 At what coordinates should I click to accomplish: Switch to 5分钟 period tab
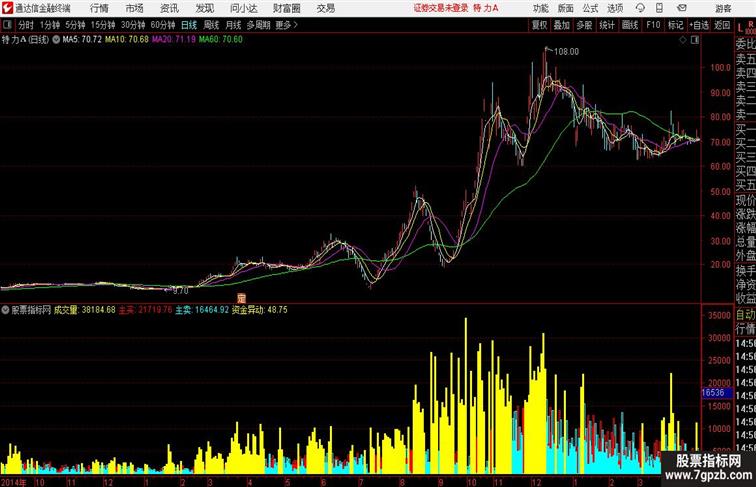tap(75, 25)
